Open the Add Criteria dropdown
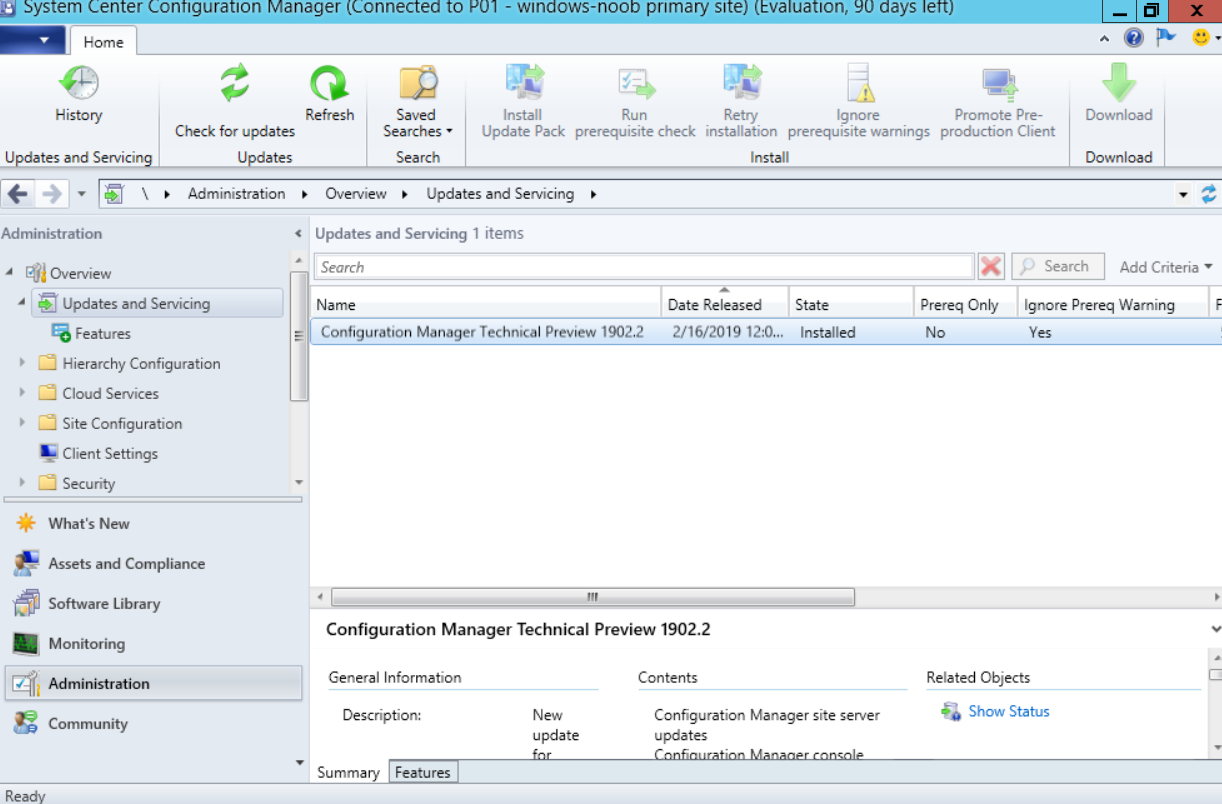 1166,267
